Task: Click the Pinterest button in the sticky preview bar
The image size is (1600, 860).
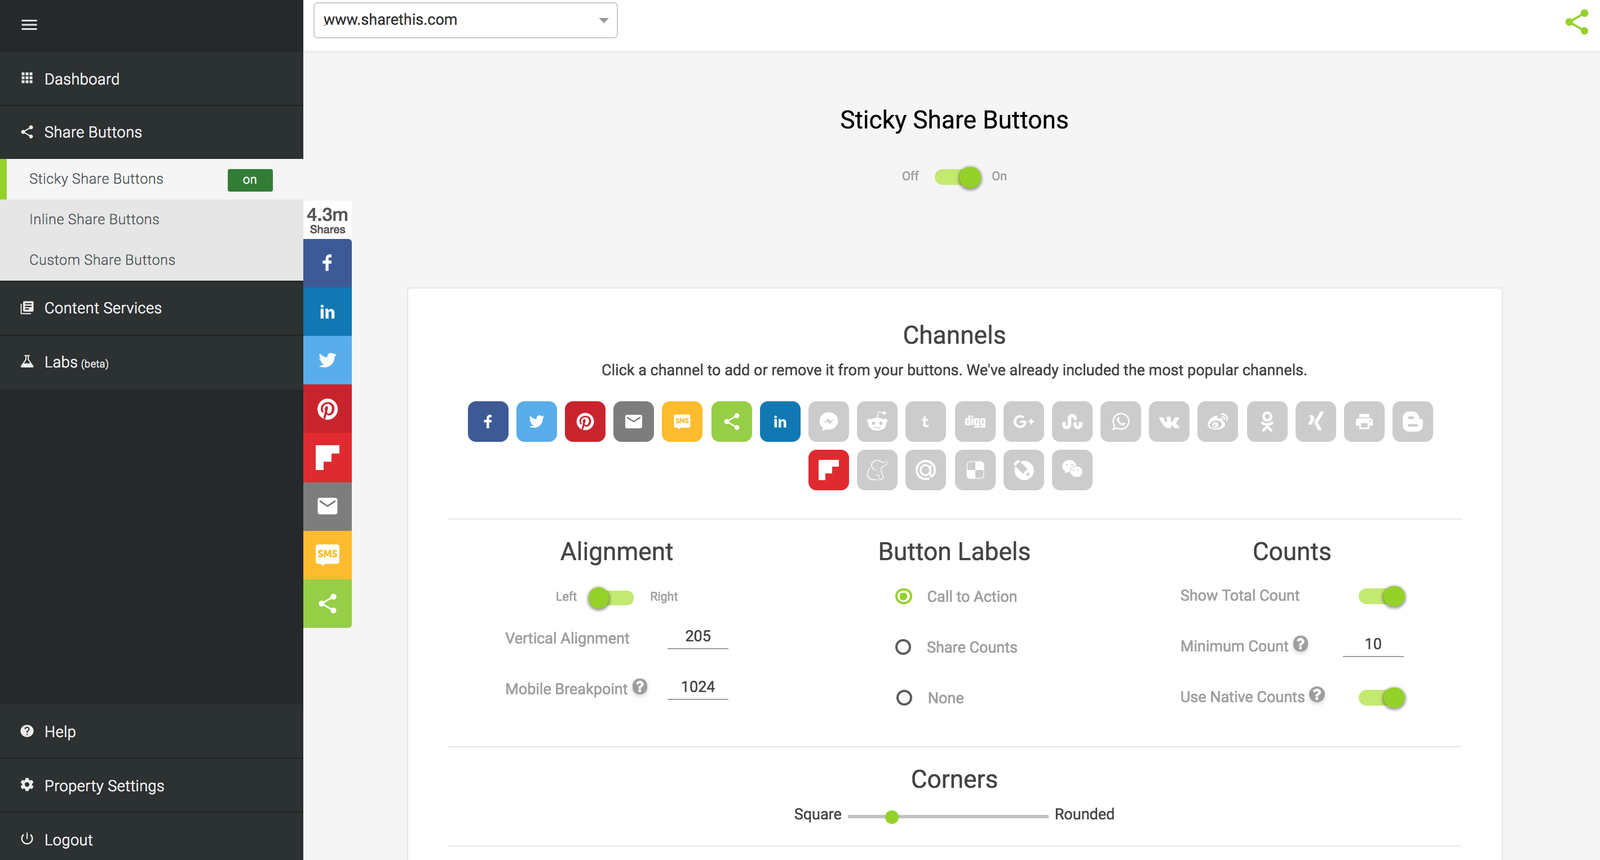Action: (327, 409)
